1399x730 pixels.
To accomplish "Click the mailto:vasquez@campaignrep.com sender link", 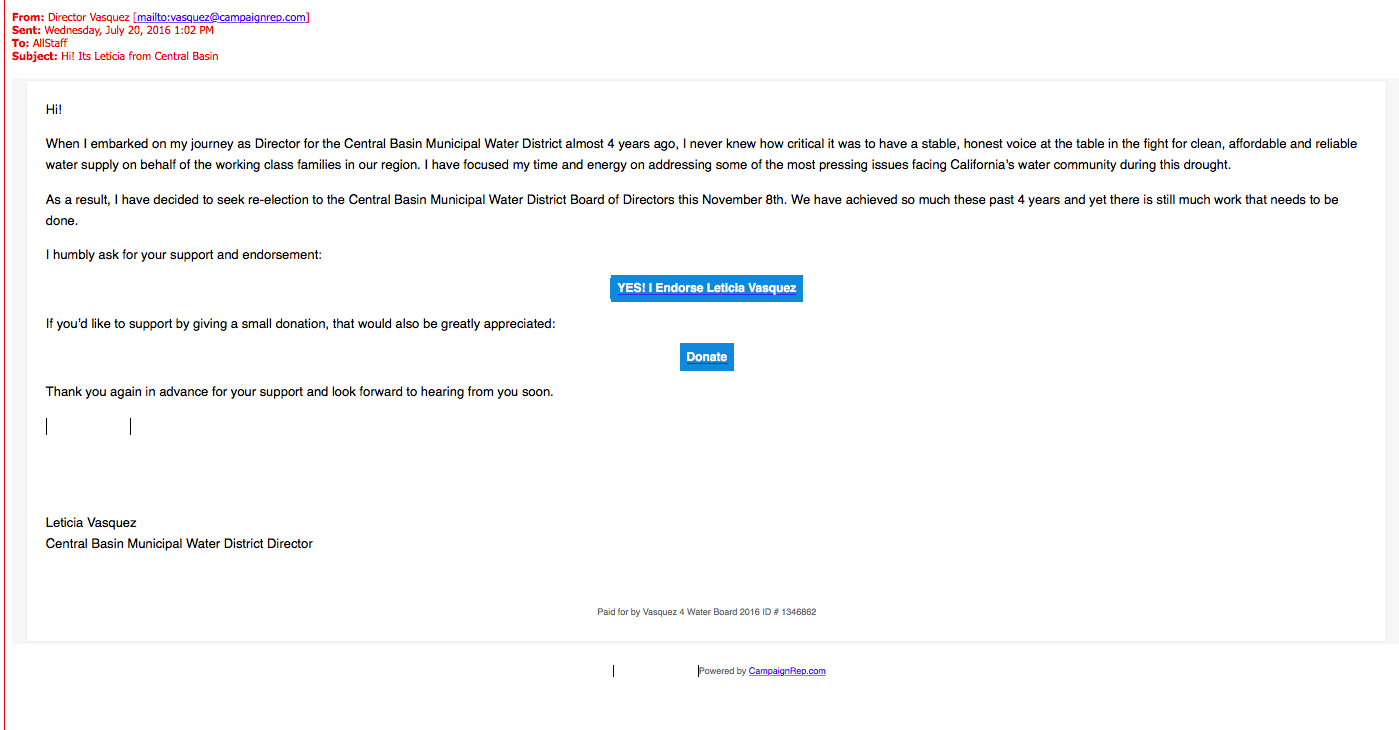I will (221, 17).
